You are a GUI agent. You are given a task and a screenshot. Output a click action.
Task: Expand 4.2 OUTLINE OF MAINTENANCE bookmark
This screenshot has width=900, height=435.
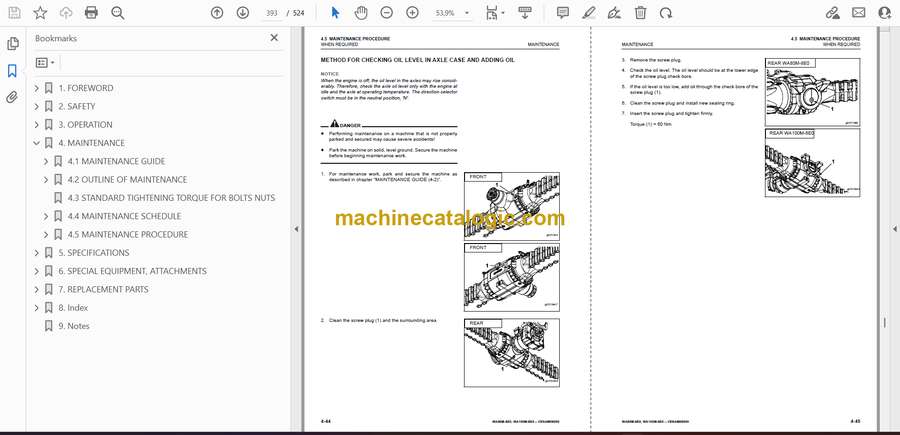pos(46,180)
